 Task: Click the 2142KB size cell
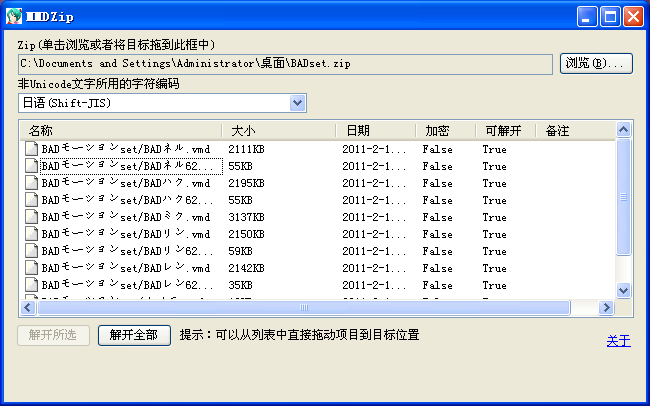click(246, 268)
